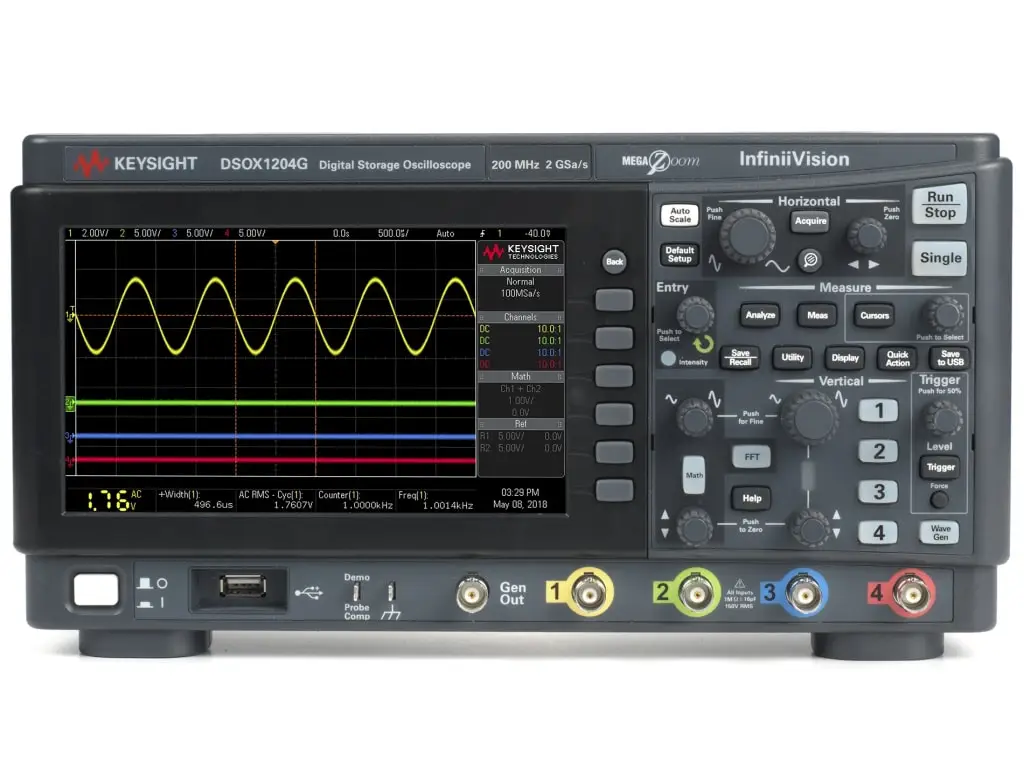The height and width of the screenshot is (768, 1024).
Task: Push the large Vertical scale knob
Action: pos(810,418)
